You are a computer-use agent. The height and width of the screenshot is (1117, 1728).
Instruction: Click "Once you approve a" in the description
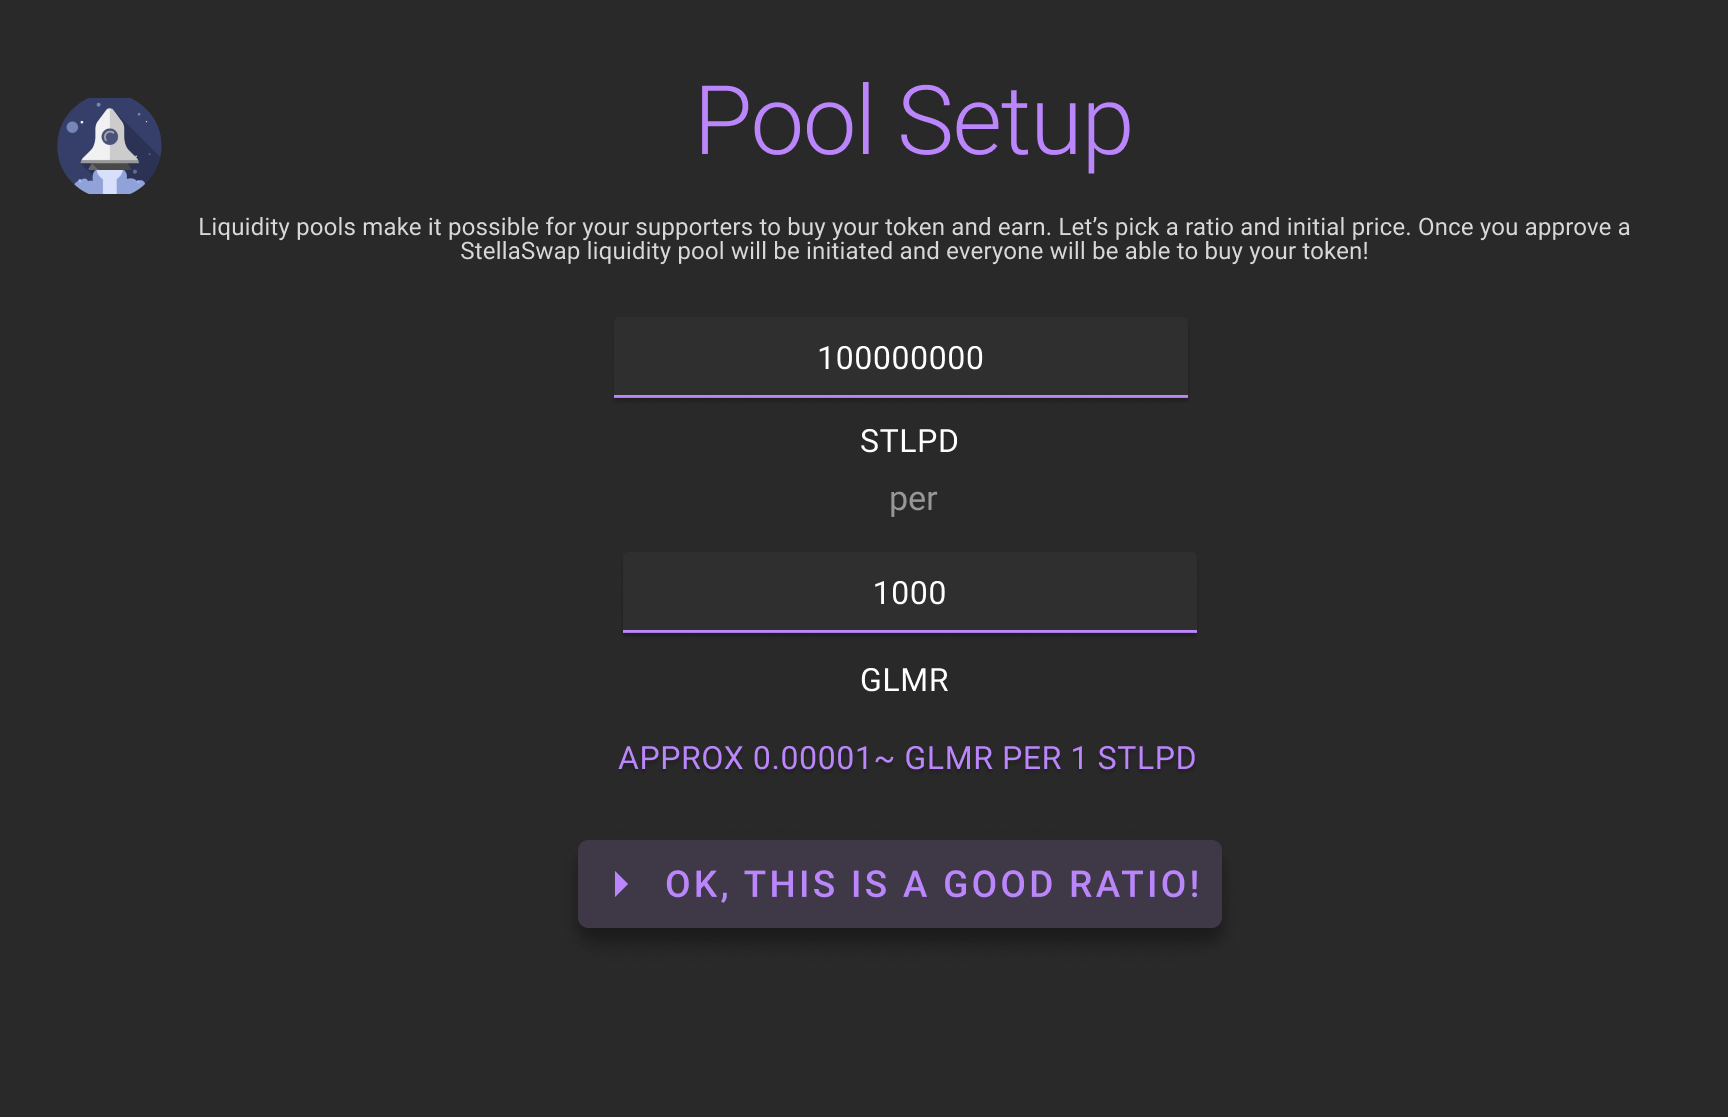coord(1524,227)
